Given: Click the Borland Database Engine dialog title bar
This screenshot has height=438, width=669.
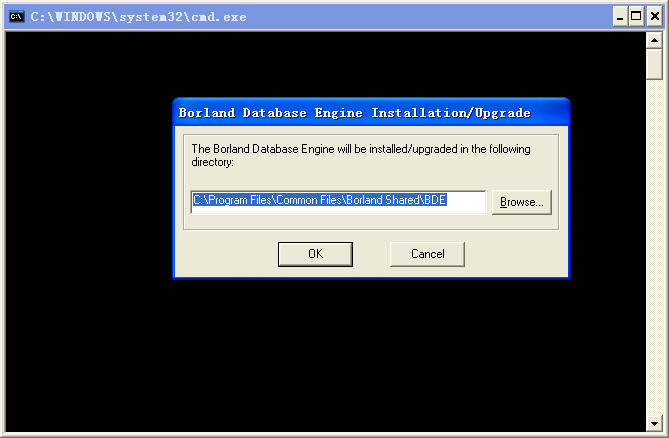Looking at the screenshot, I should (371, 113).
